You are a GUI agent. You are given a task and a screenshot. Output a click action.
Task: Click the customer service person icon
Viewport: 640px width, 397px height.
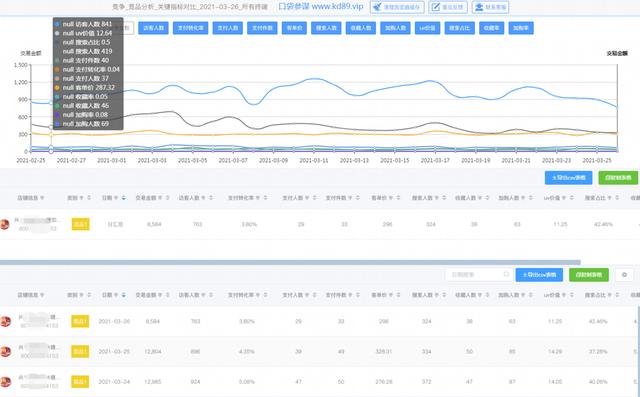click(479, 7)
